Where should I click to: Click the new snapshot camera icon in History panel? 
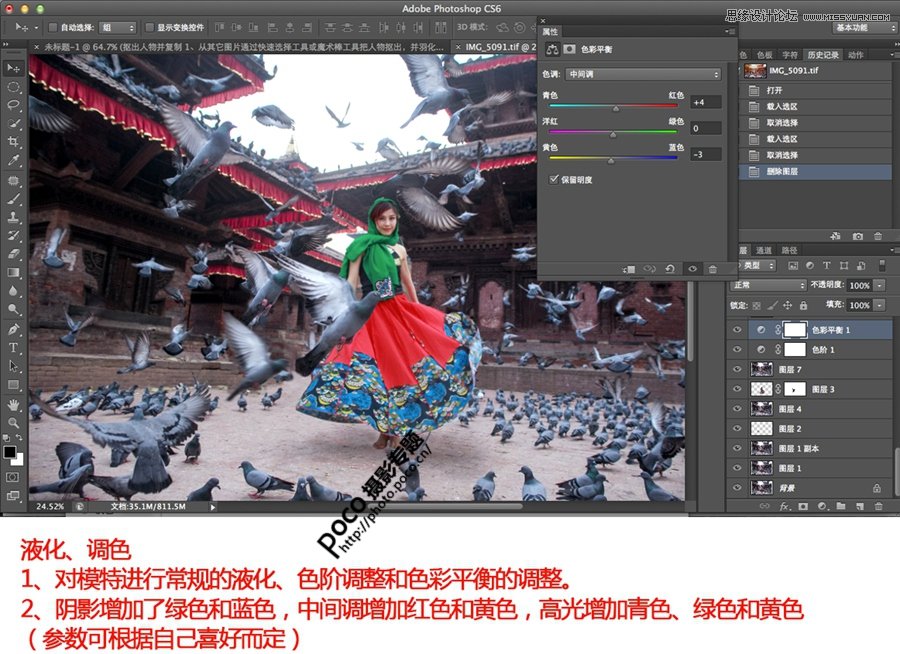tap(858, 235)
